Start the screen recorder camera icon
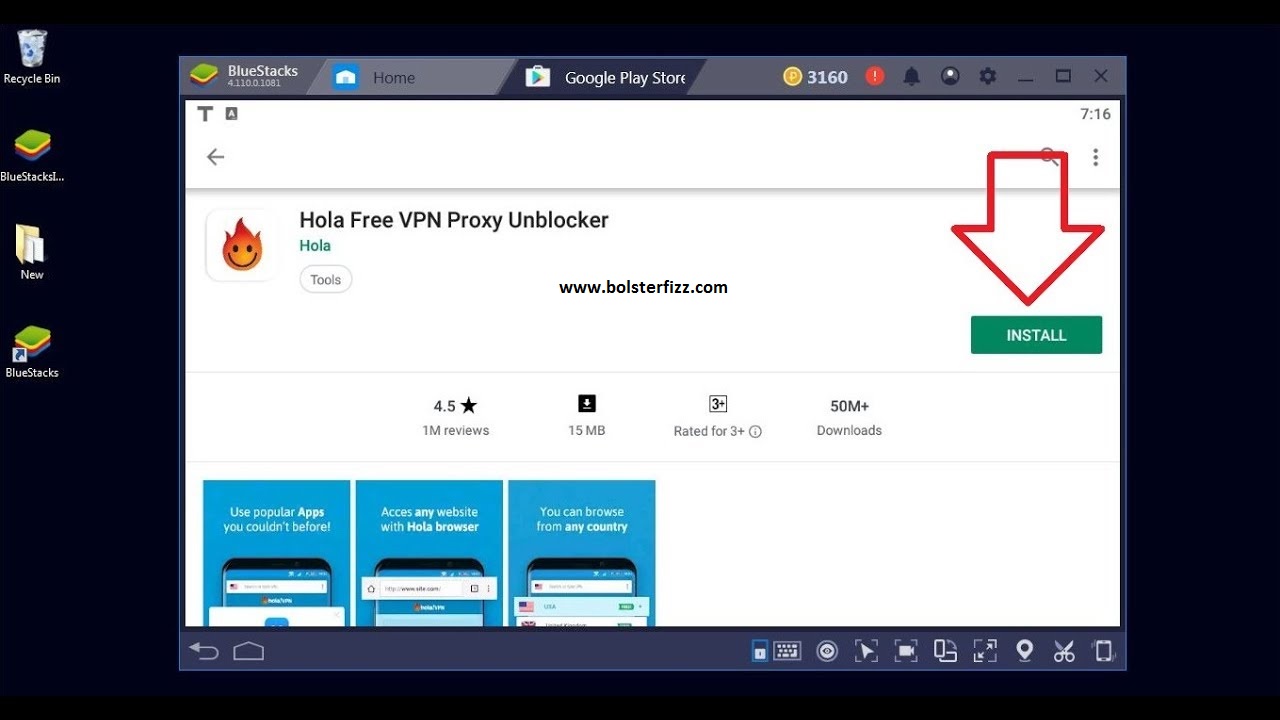 click(x=906, y=651)
